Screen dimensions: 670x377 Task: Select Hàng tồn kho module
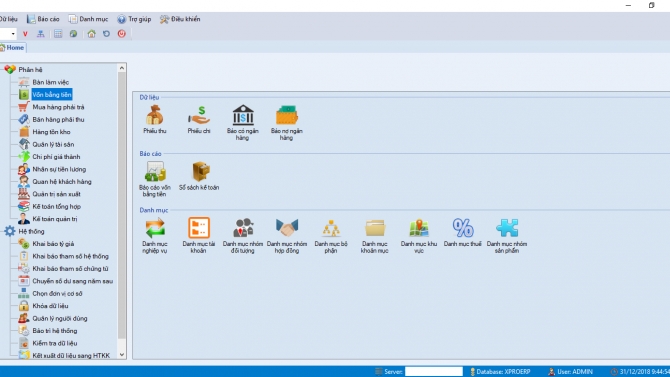51,132
